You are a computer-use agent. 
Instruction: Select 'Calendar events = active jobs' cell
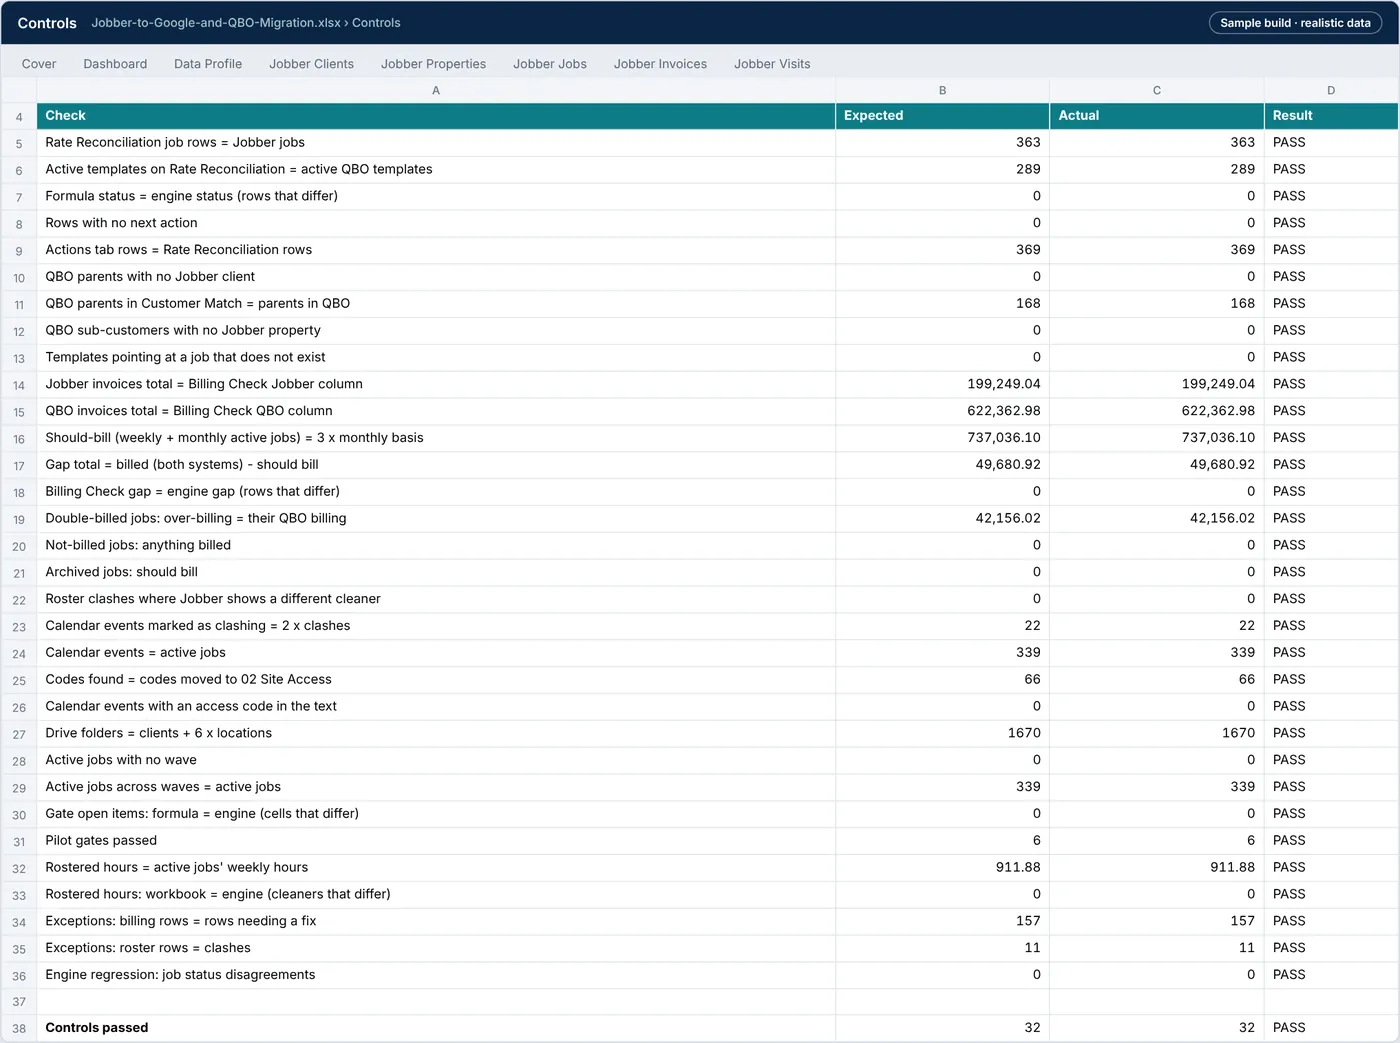436,652
